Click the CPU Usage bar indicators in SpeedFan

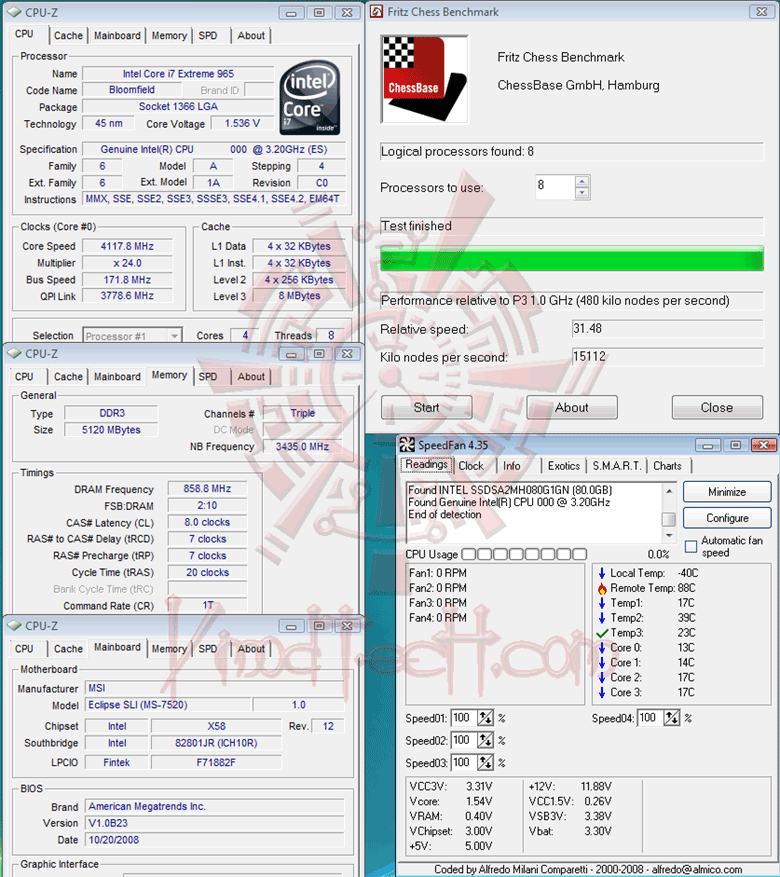tap(524, 554)
